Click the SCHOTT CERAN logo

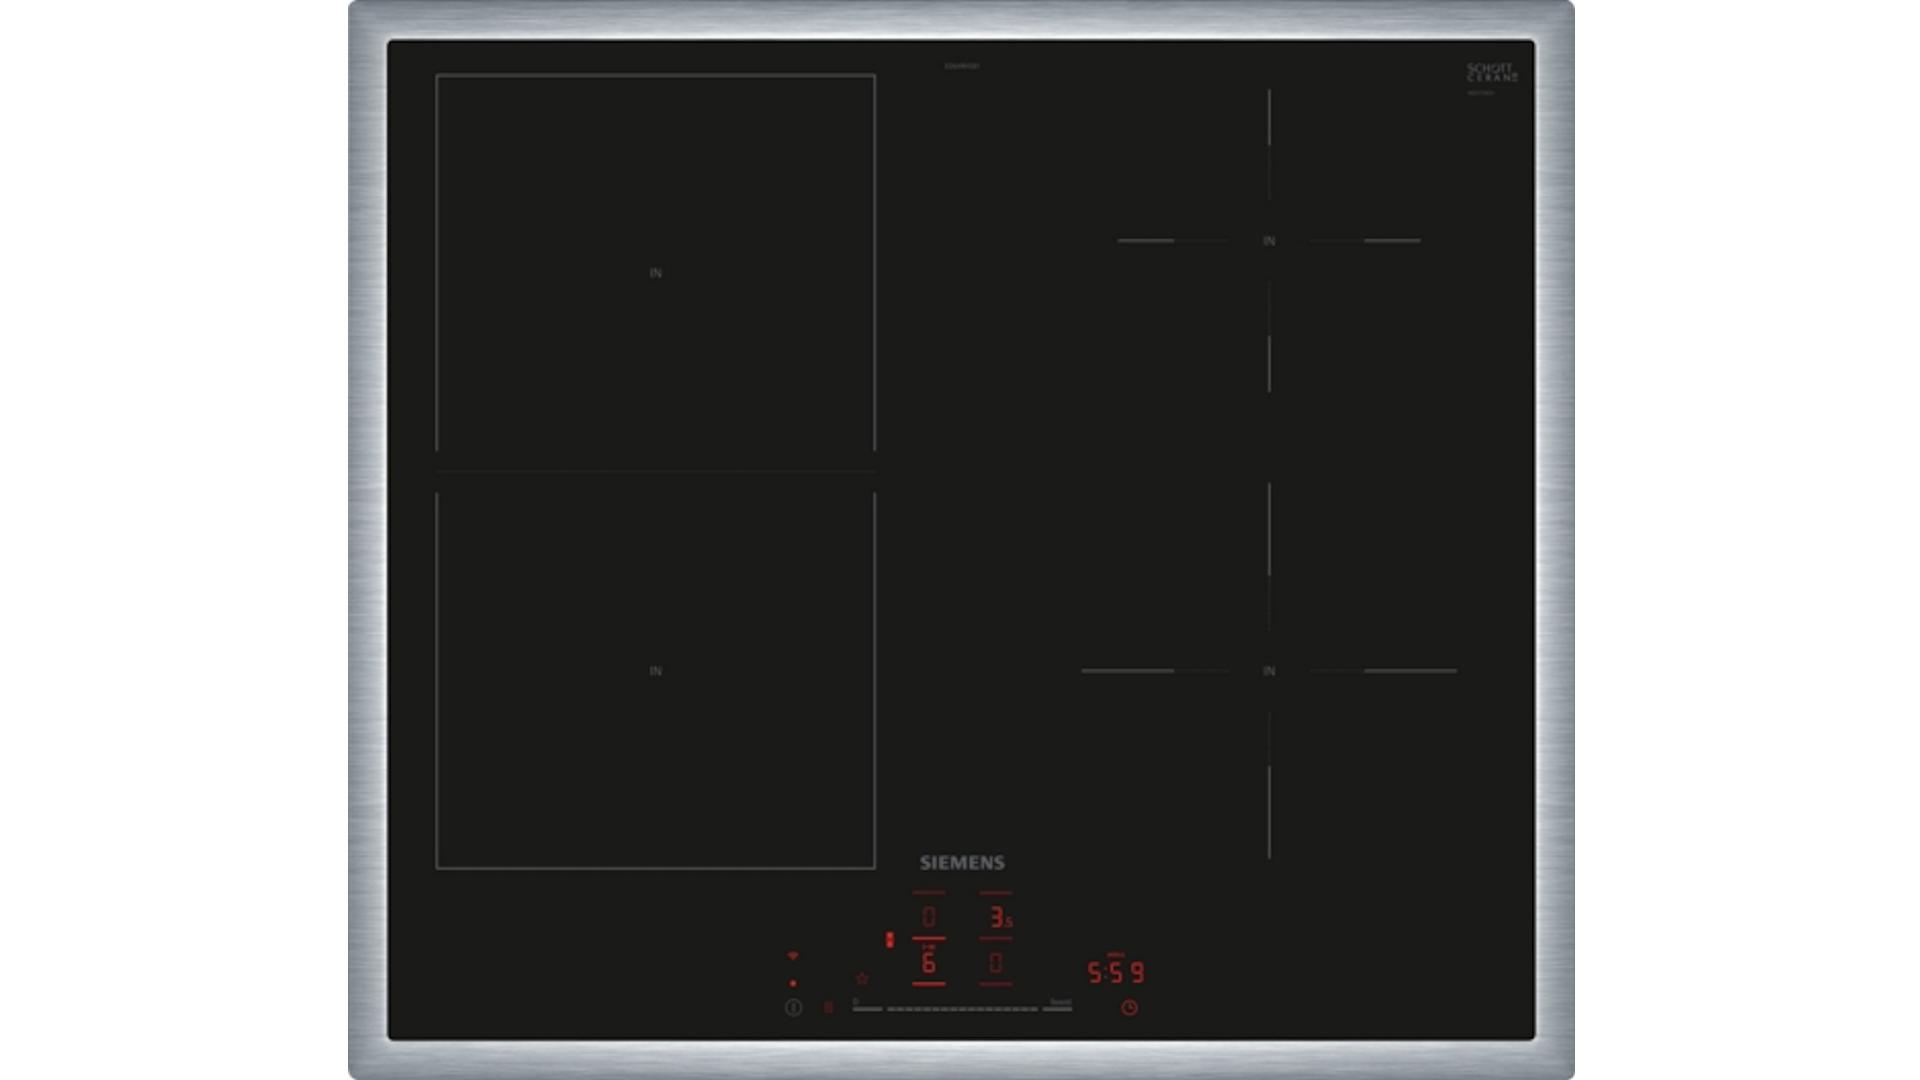click(x=1492, y=72)
